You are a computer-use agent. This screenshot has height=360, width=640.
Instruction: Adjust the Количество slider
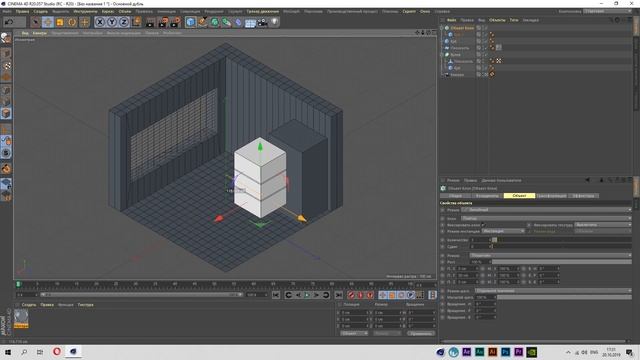pos(563,240)
